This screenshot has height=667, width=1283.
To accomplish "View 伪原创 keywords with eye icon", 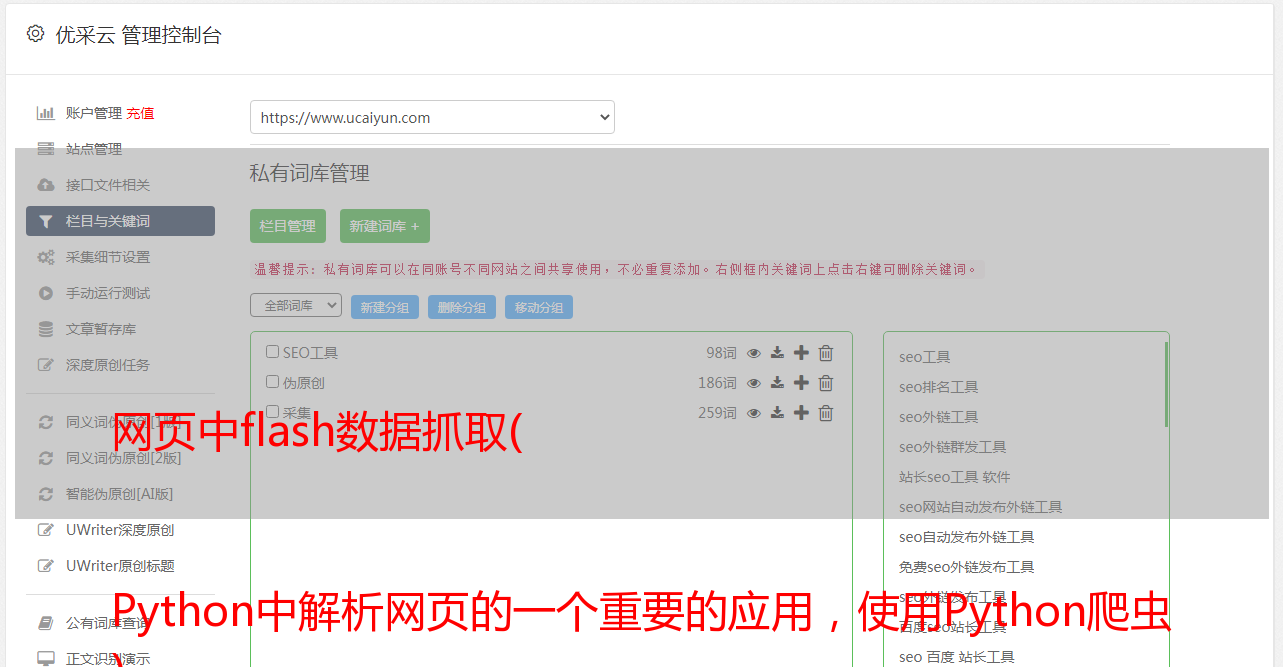I will click(754, 383).
